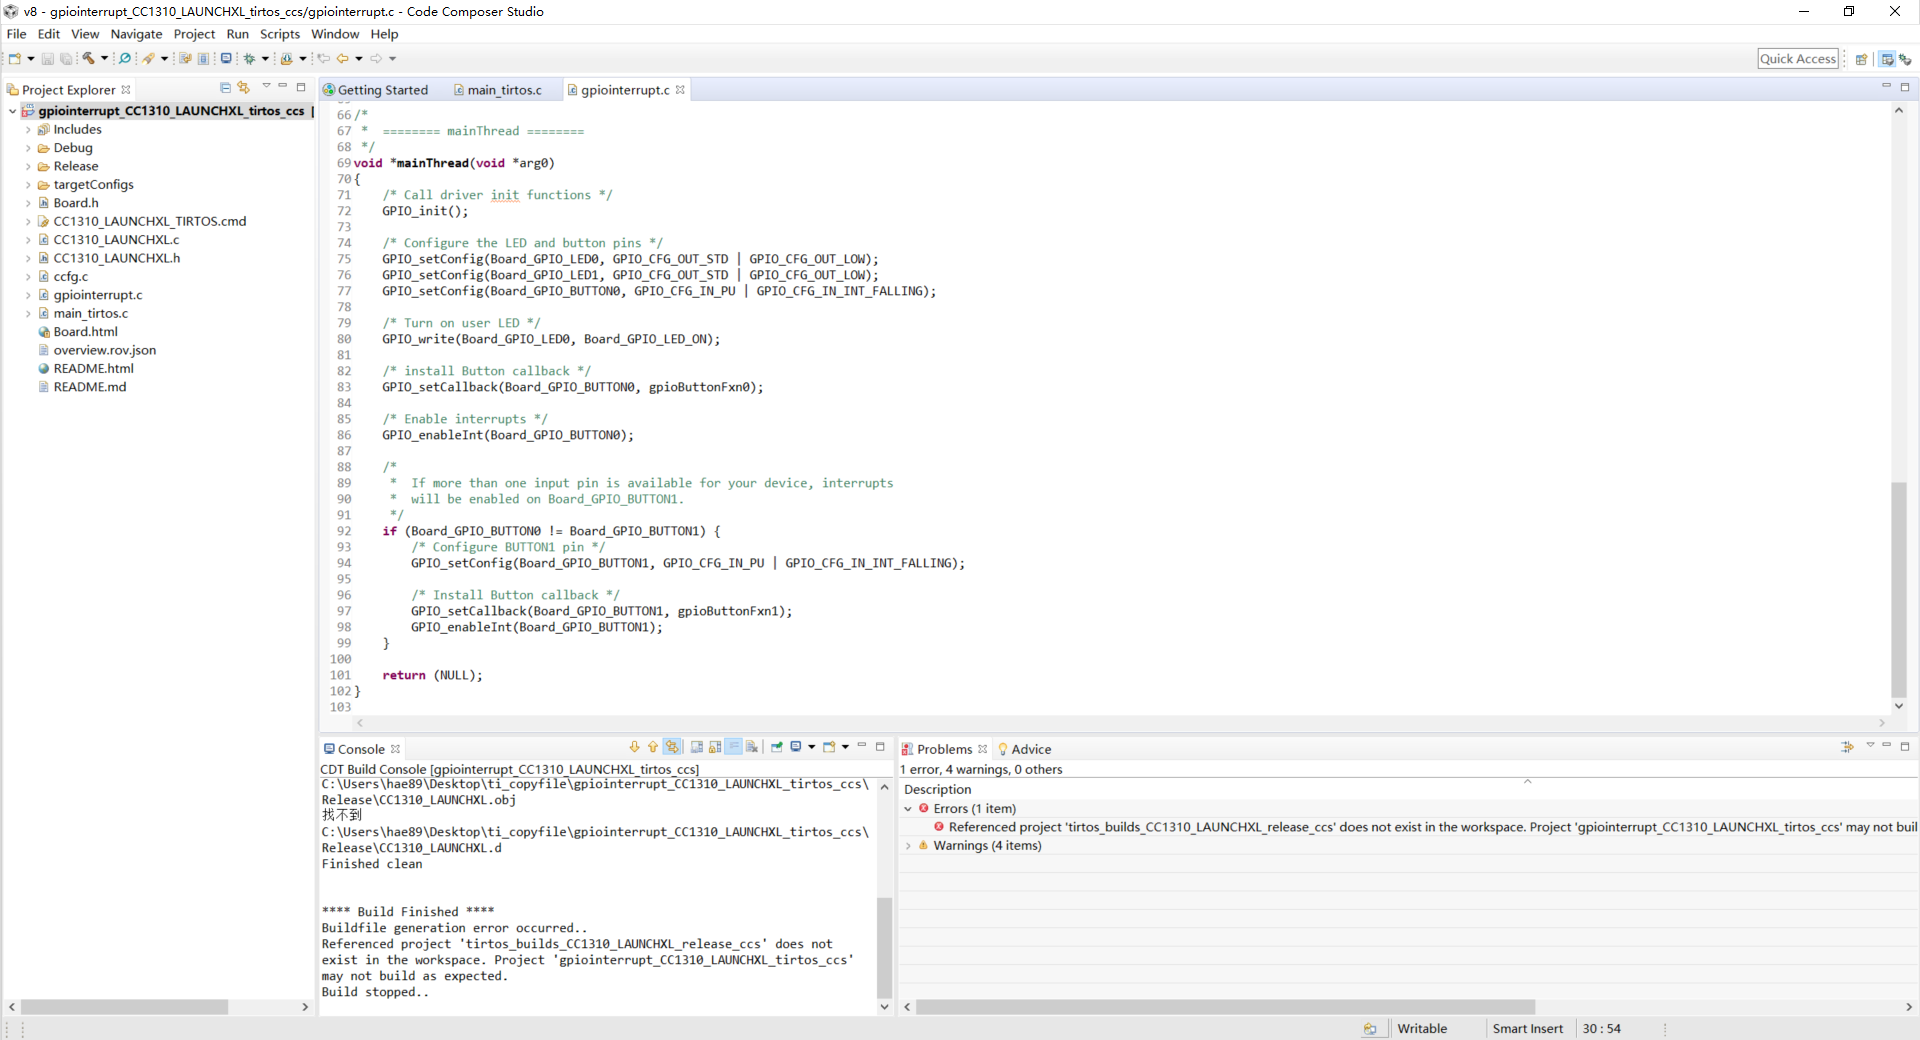
Task: Switch to the CCS Debug perspective icon
Action: pyautogui.click(x=1905, y=59)
